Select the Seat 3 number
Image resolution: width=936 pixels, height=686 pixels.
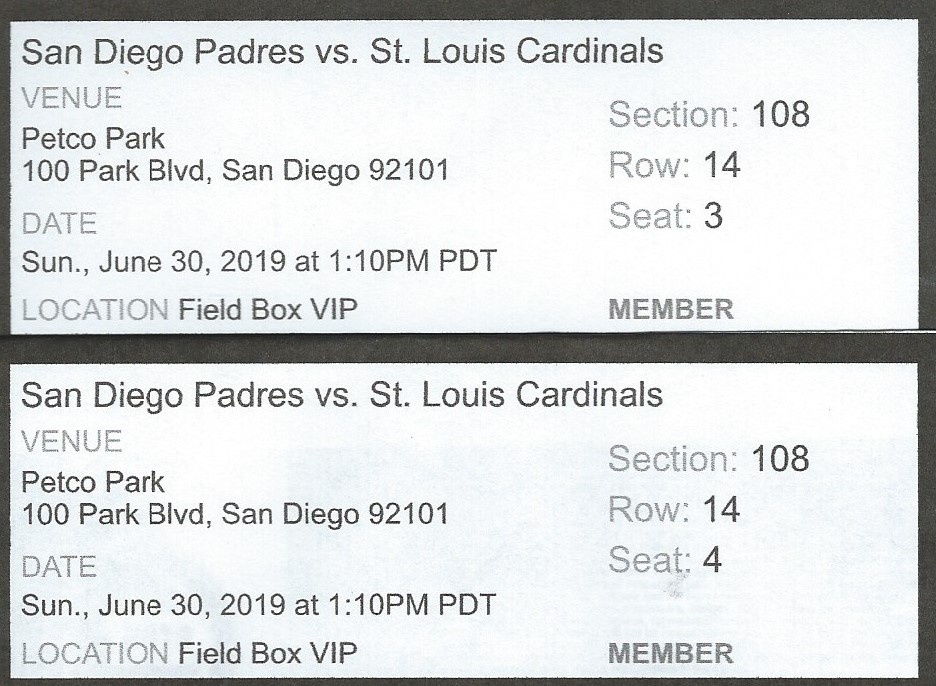click(712, 217)
